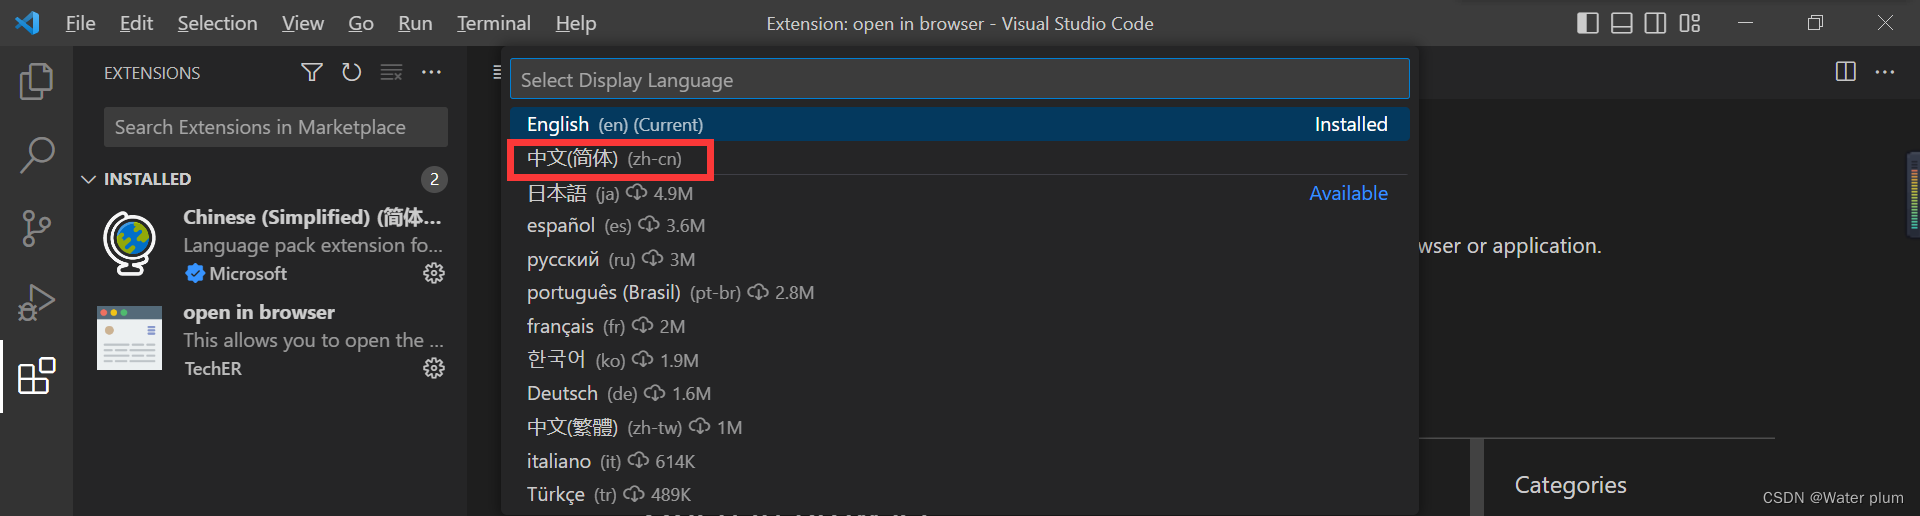Toggle the bottom panel layout button
Screen dimensions: 1920x516
1622,23
